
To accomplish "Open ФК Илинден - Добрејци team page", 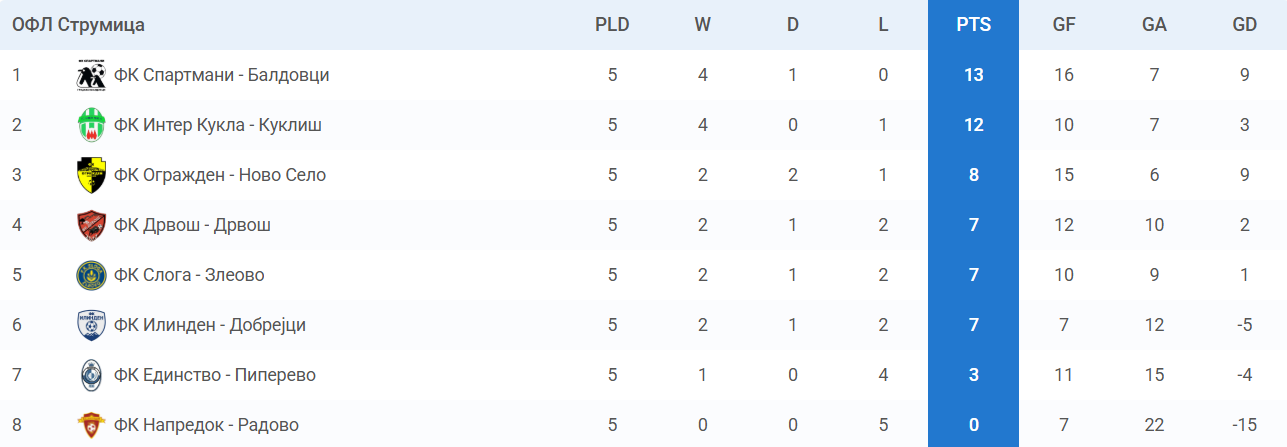I will point(210,325).
